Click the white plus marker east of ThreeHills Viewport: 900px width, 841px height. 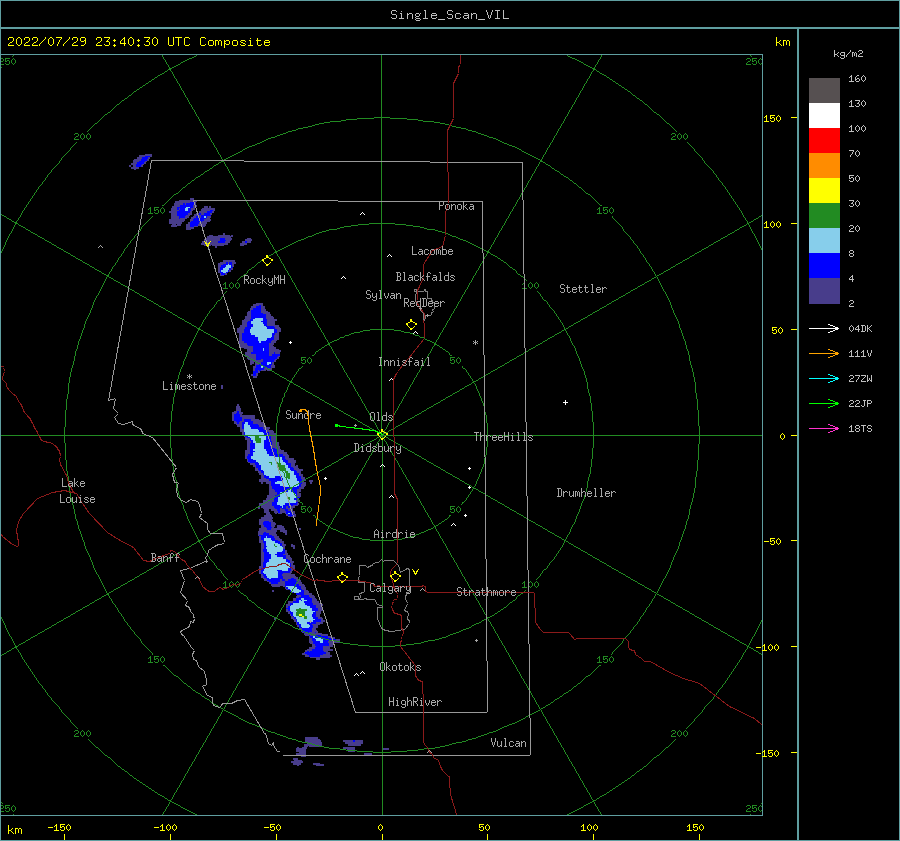coord(565,402)
